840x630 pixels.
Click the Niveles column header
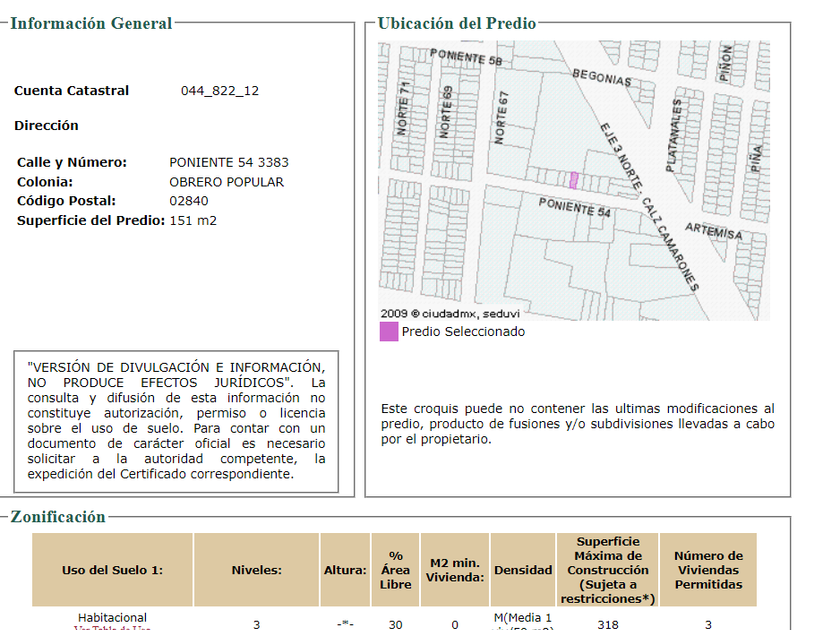tap(257, 570)
